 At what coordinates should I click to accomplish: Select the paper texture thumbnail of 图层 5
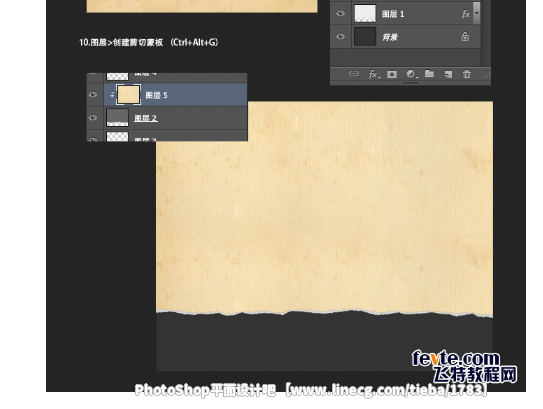128,95
